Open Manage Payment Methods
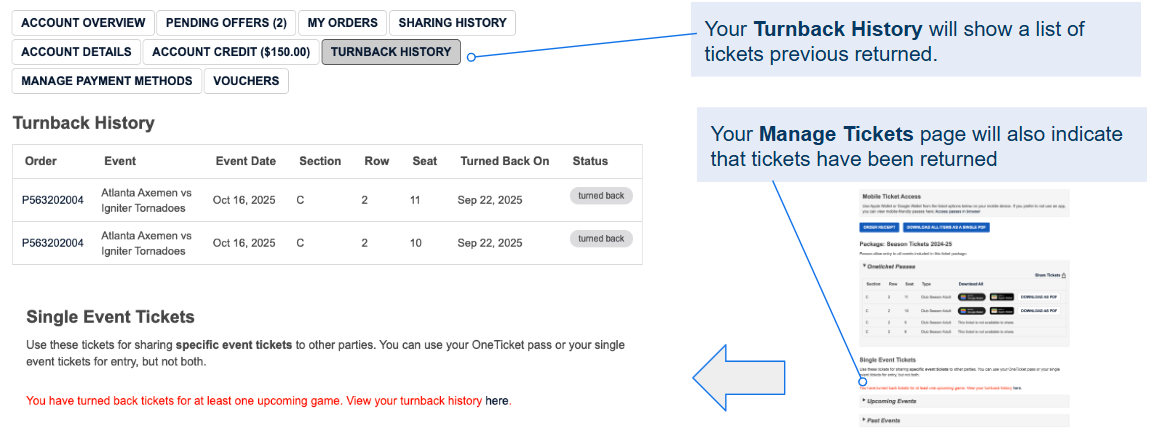1152x434 pixels. [x=106, y=81]
